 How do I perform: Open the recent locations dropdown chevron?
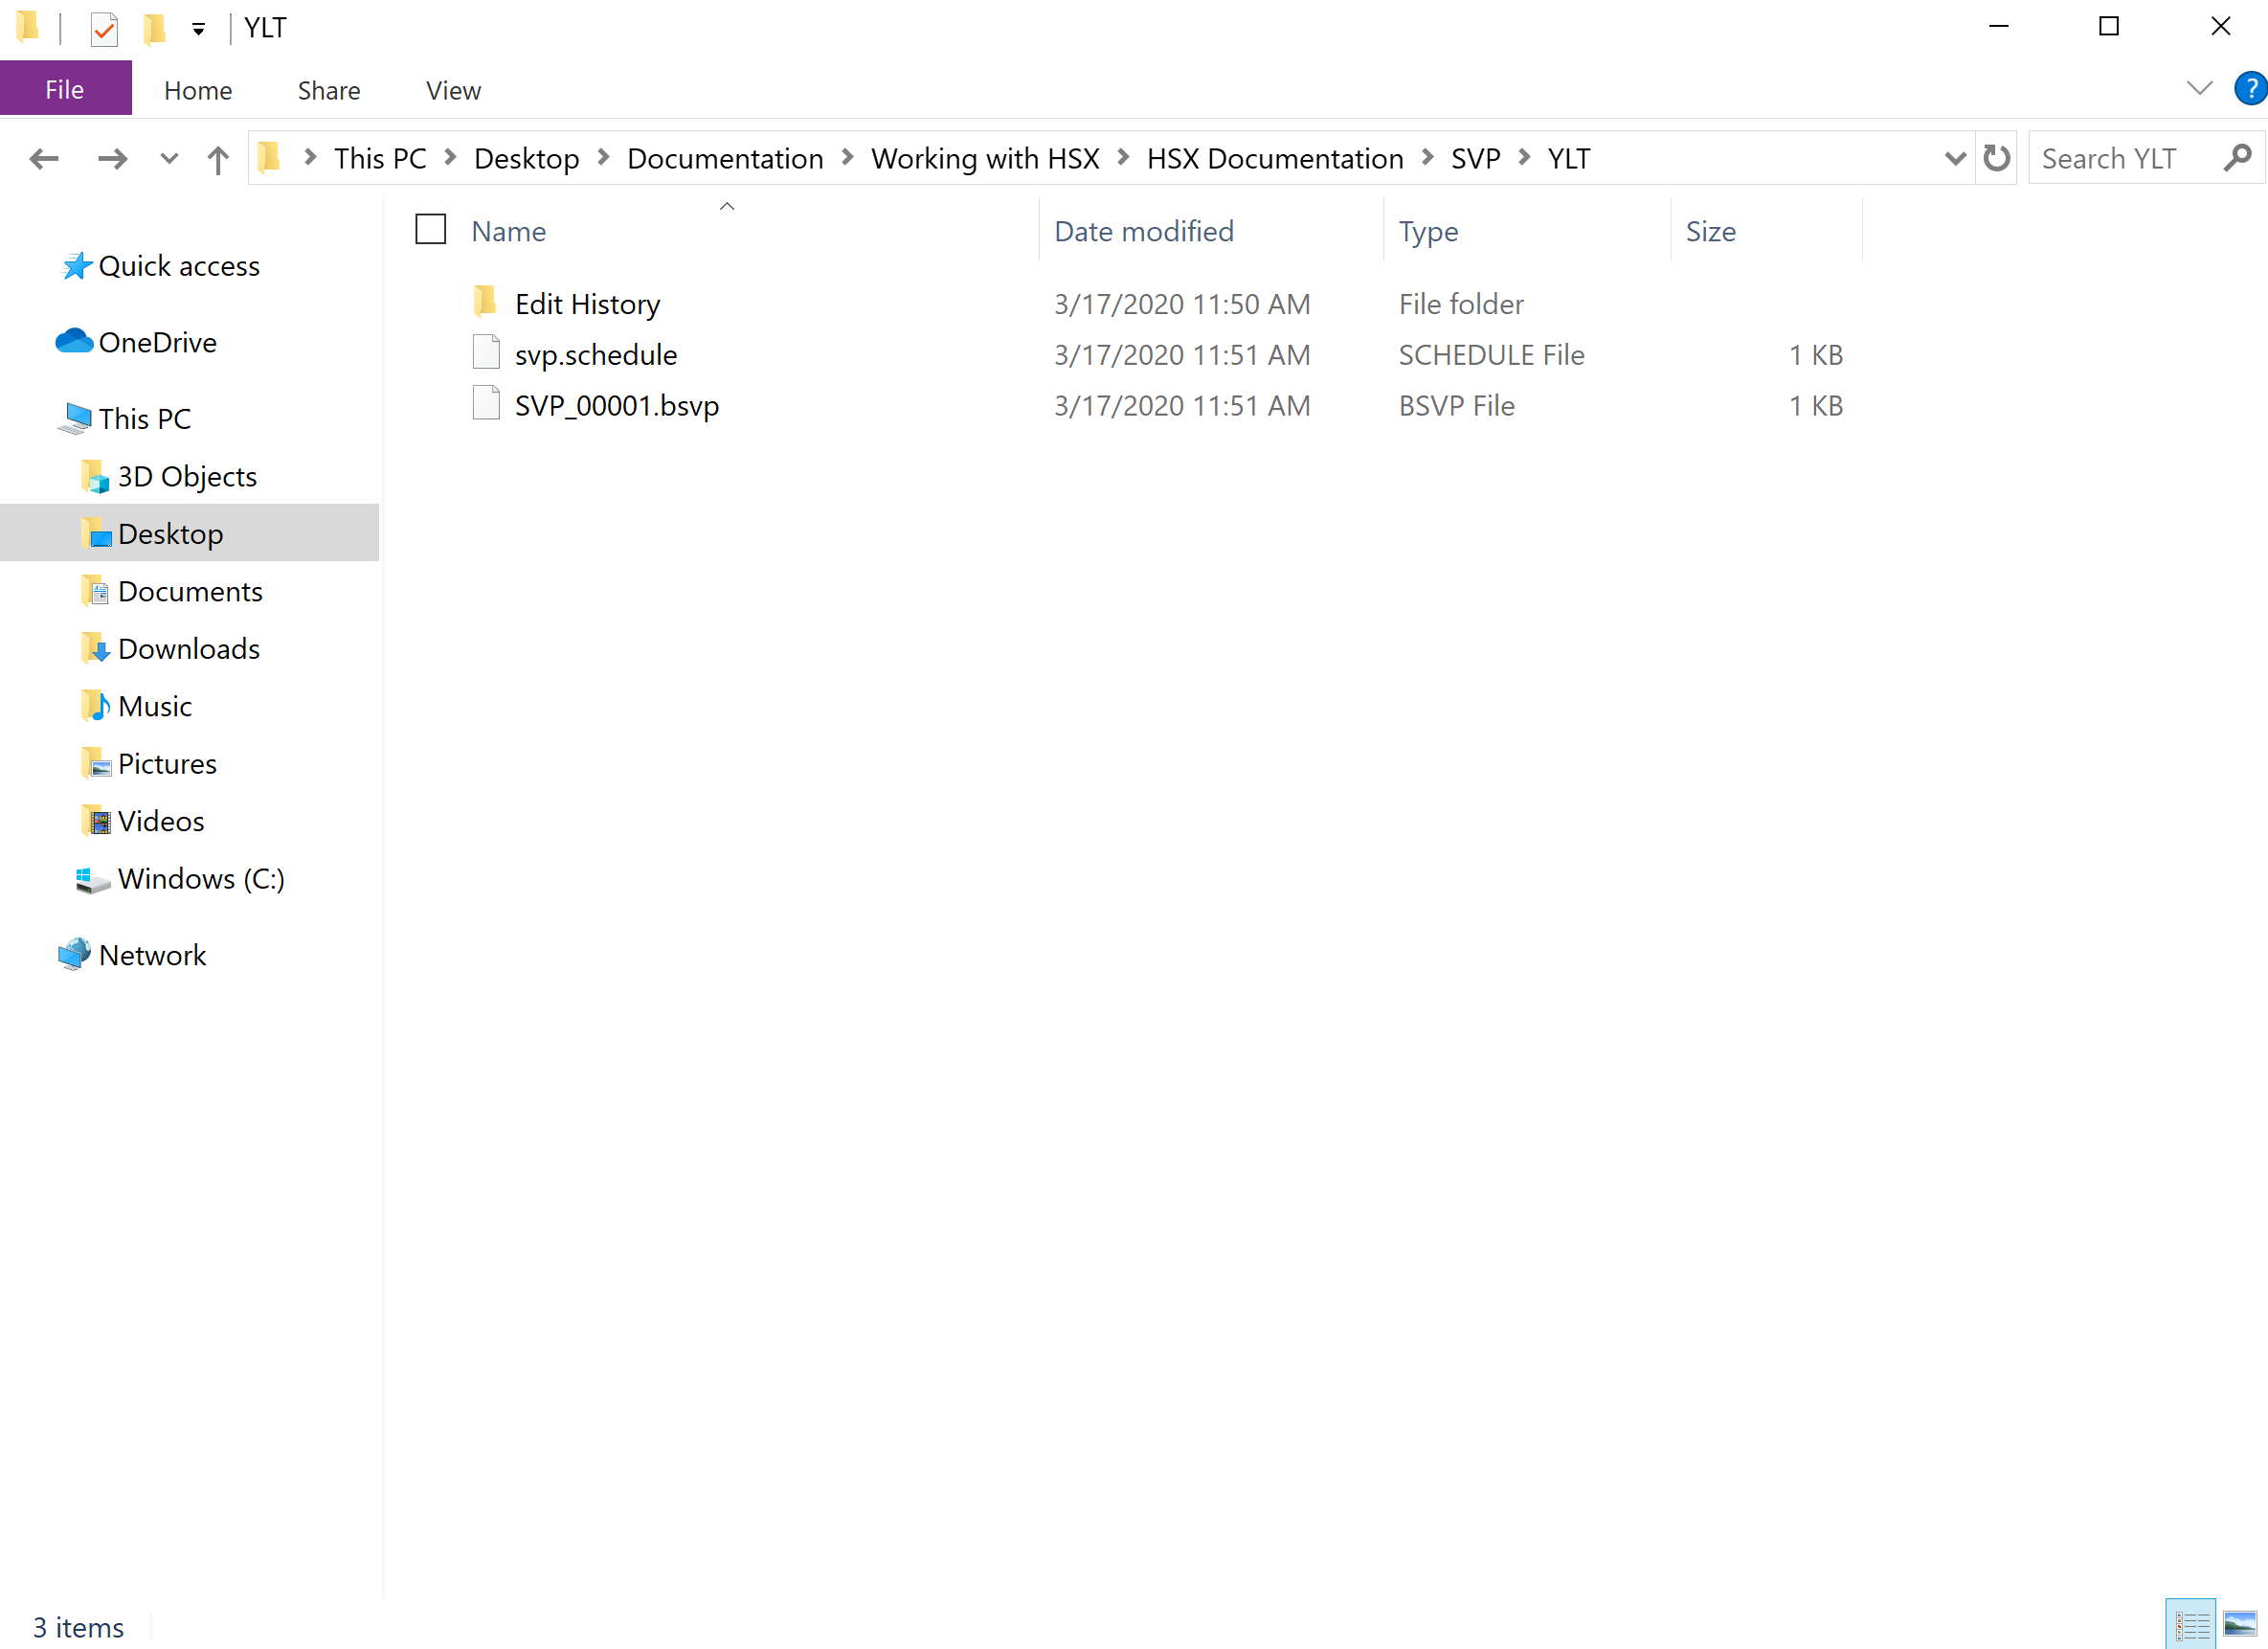tap(167, 158)
